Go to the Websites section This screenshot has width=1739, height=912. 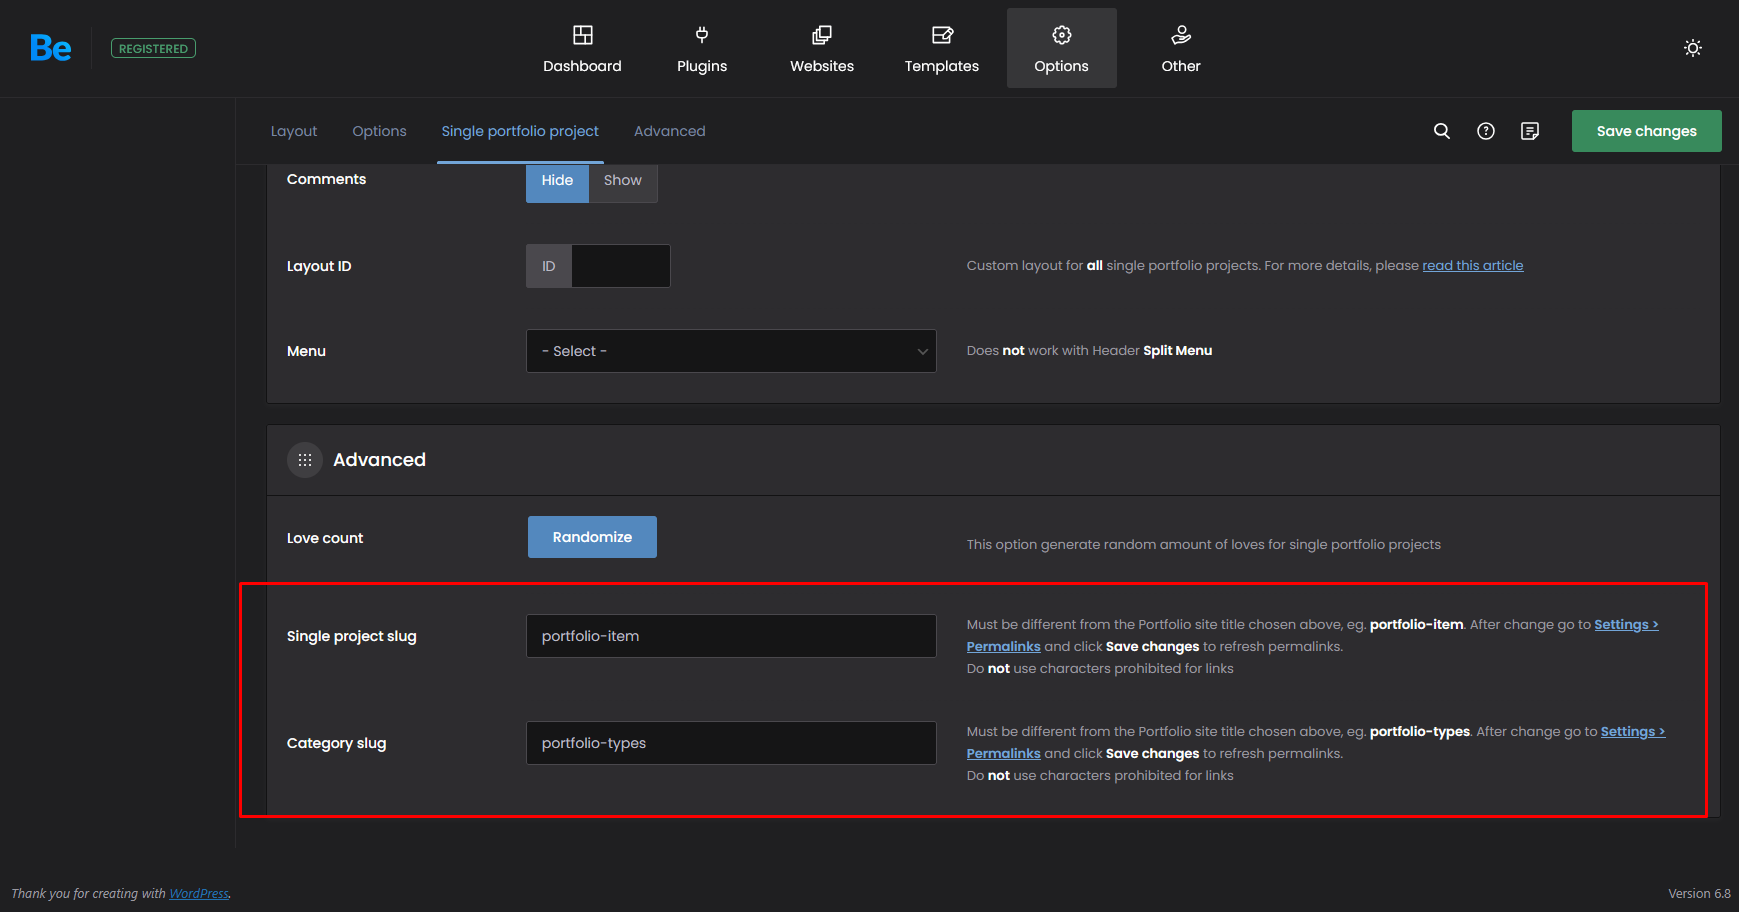pyautogui.click(x=822, y=49)
